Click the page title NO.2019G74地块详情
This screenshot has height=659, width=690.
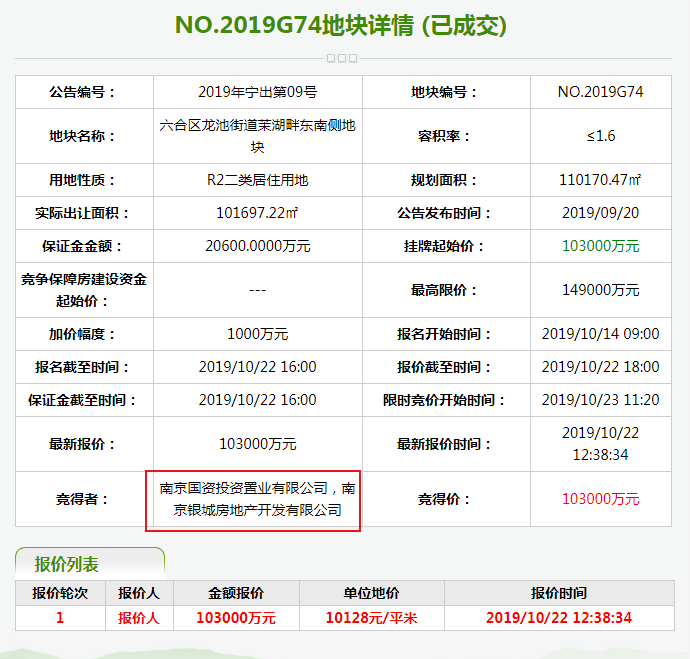[x=341, y=25]
